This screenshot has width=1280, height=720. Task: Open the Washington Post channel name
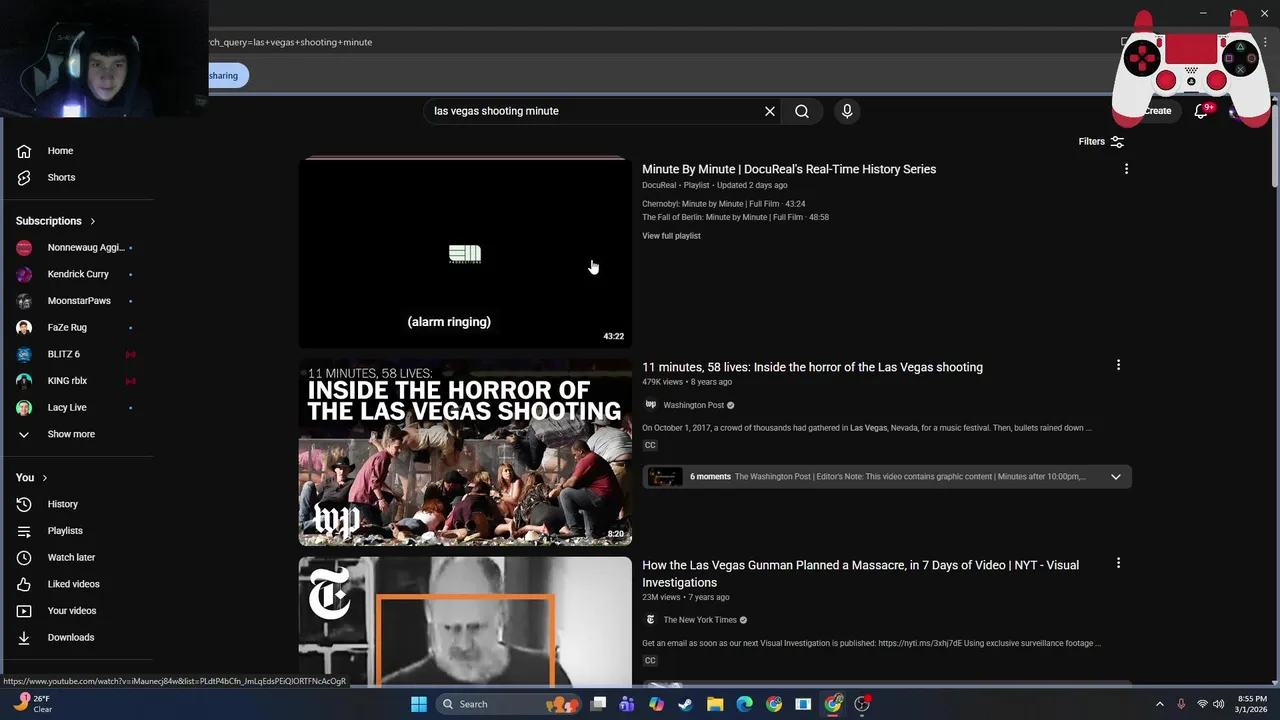point(693,405)
